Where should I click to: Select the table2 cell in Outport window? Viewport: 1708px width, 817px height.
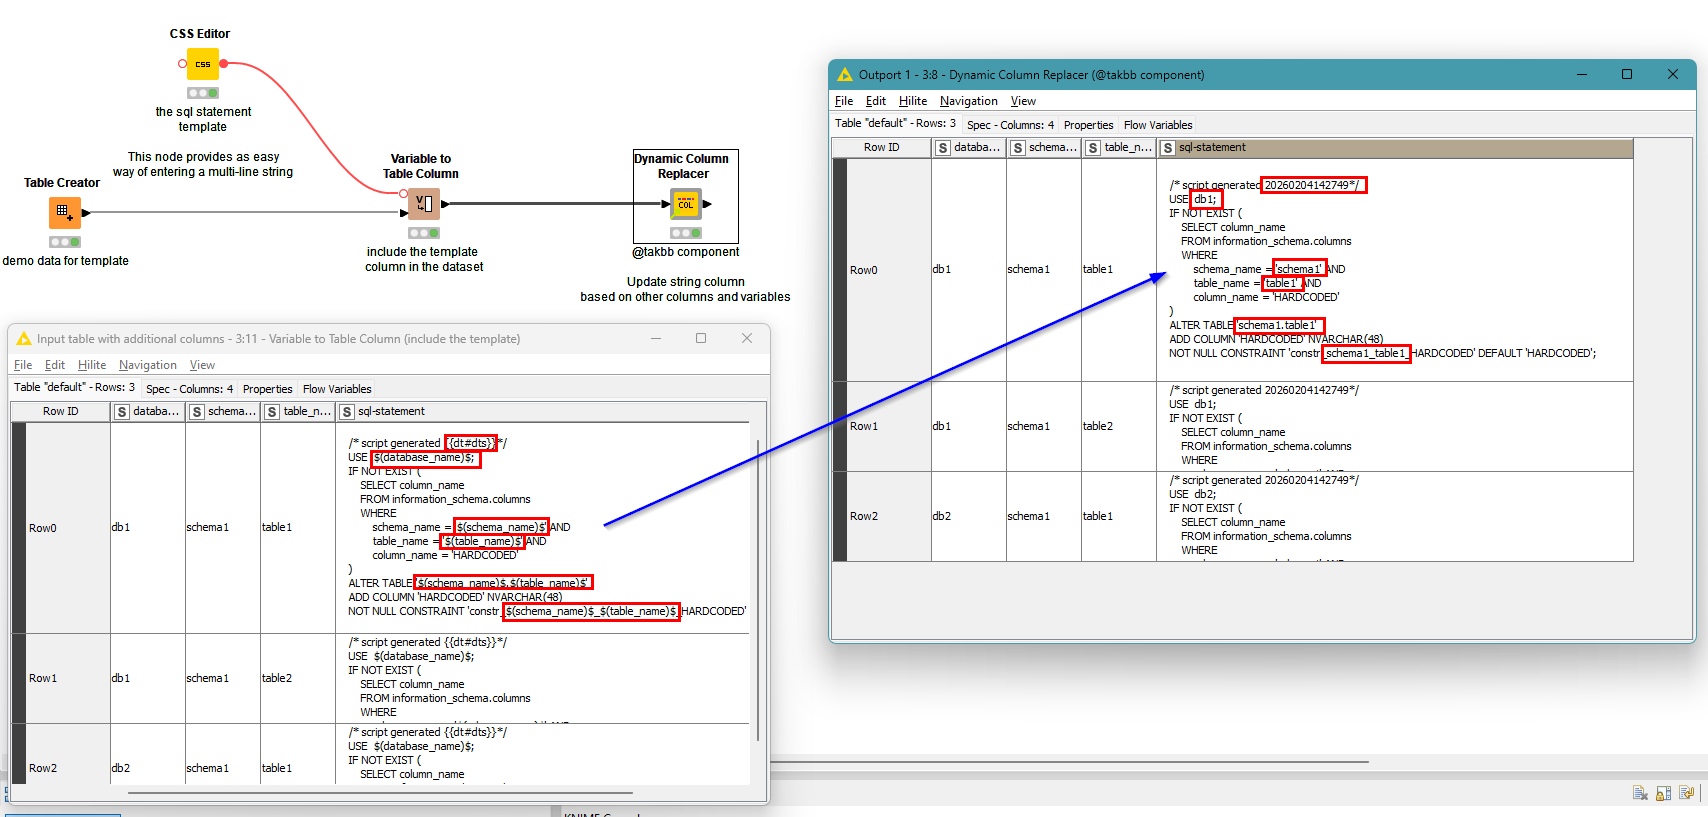(1097, 426)
